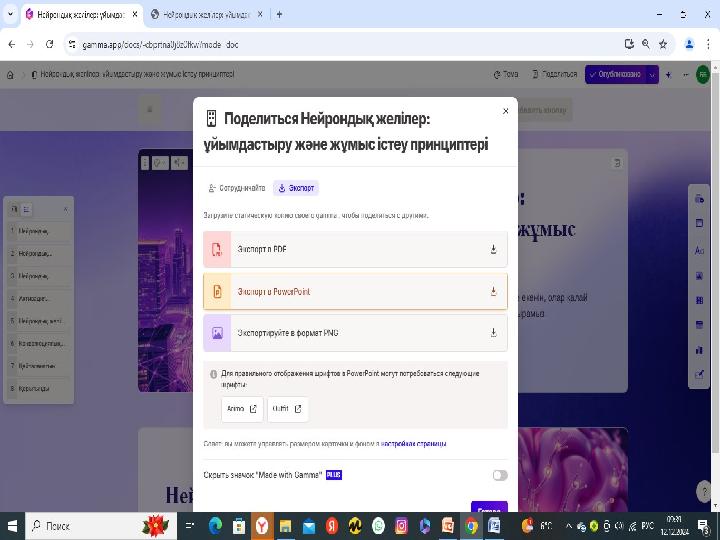Open the card style dropdown on first card

(x=160, y=163)
